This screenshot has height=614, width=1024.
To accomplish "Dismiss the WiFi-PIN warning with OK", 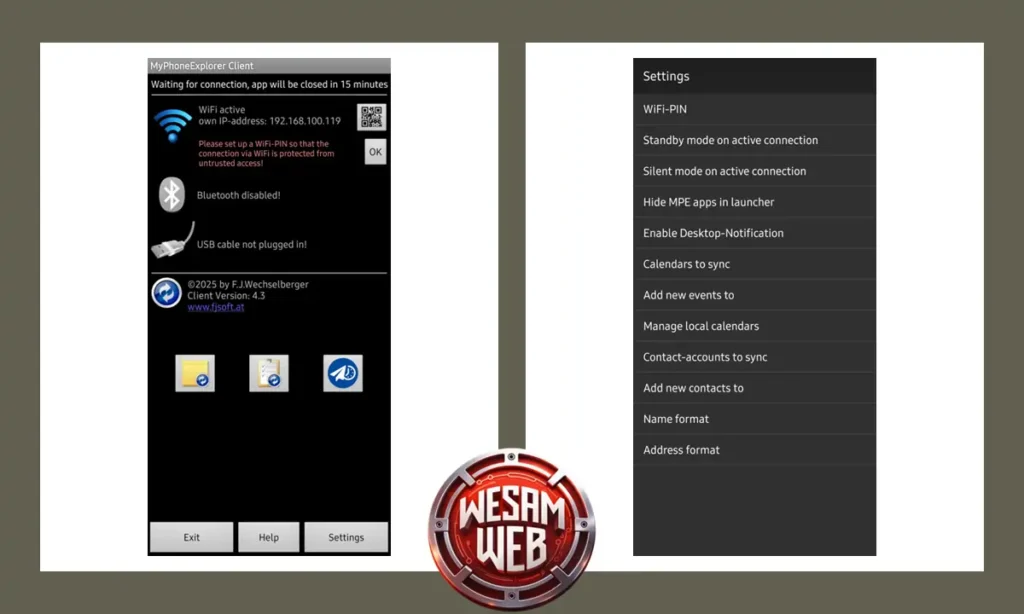I will pos(375,151).
